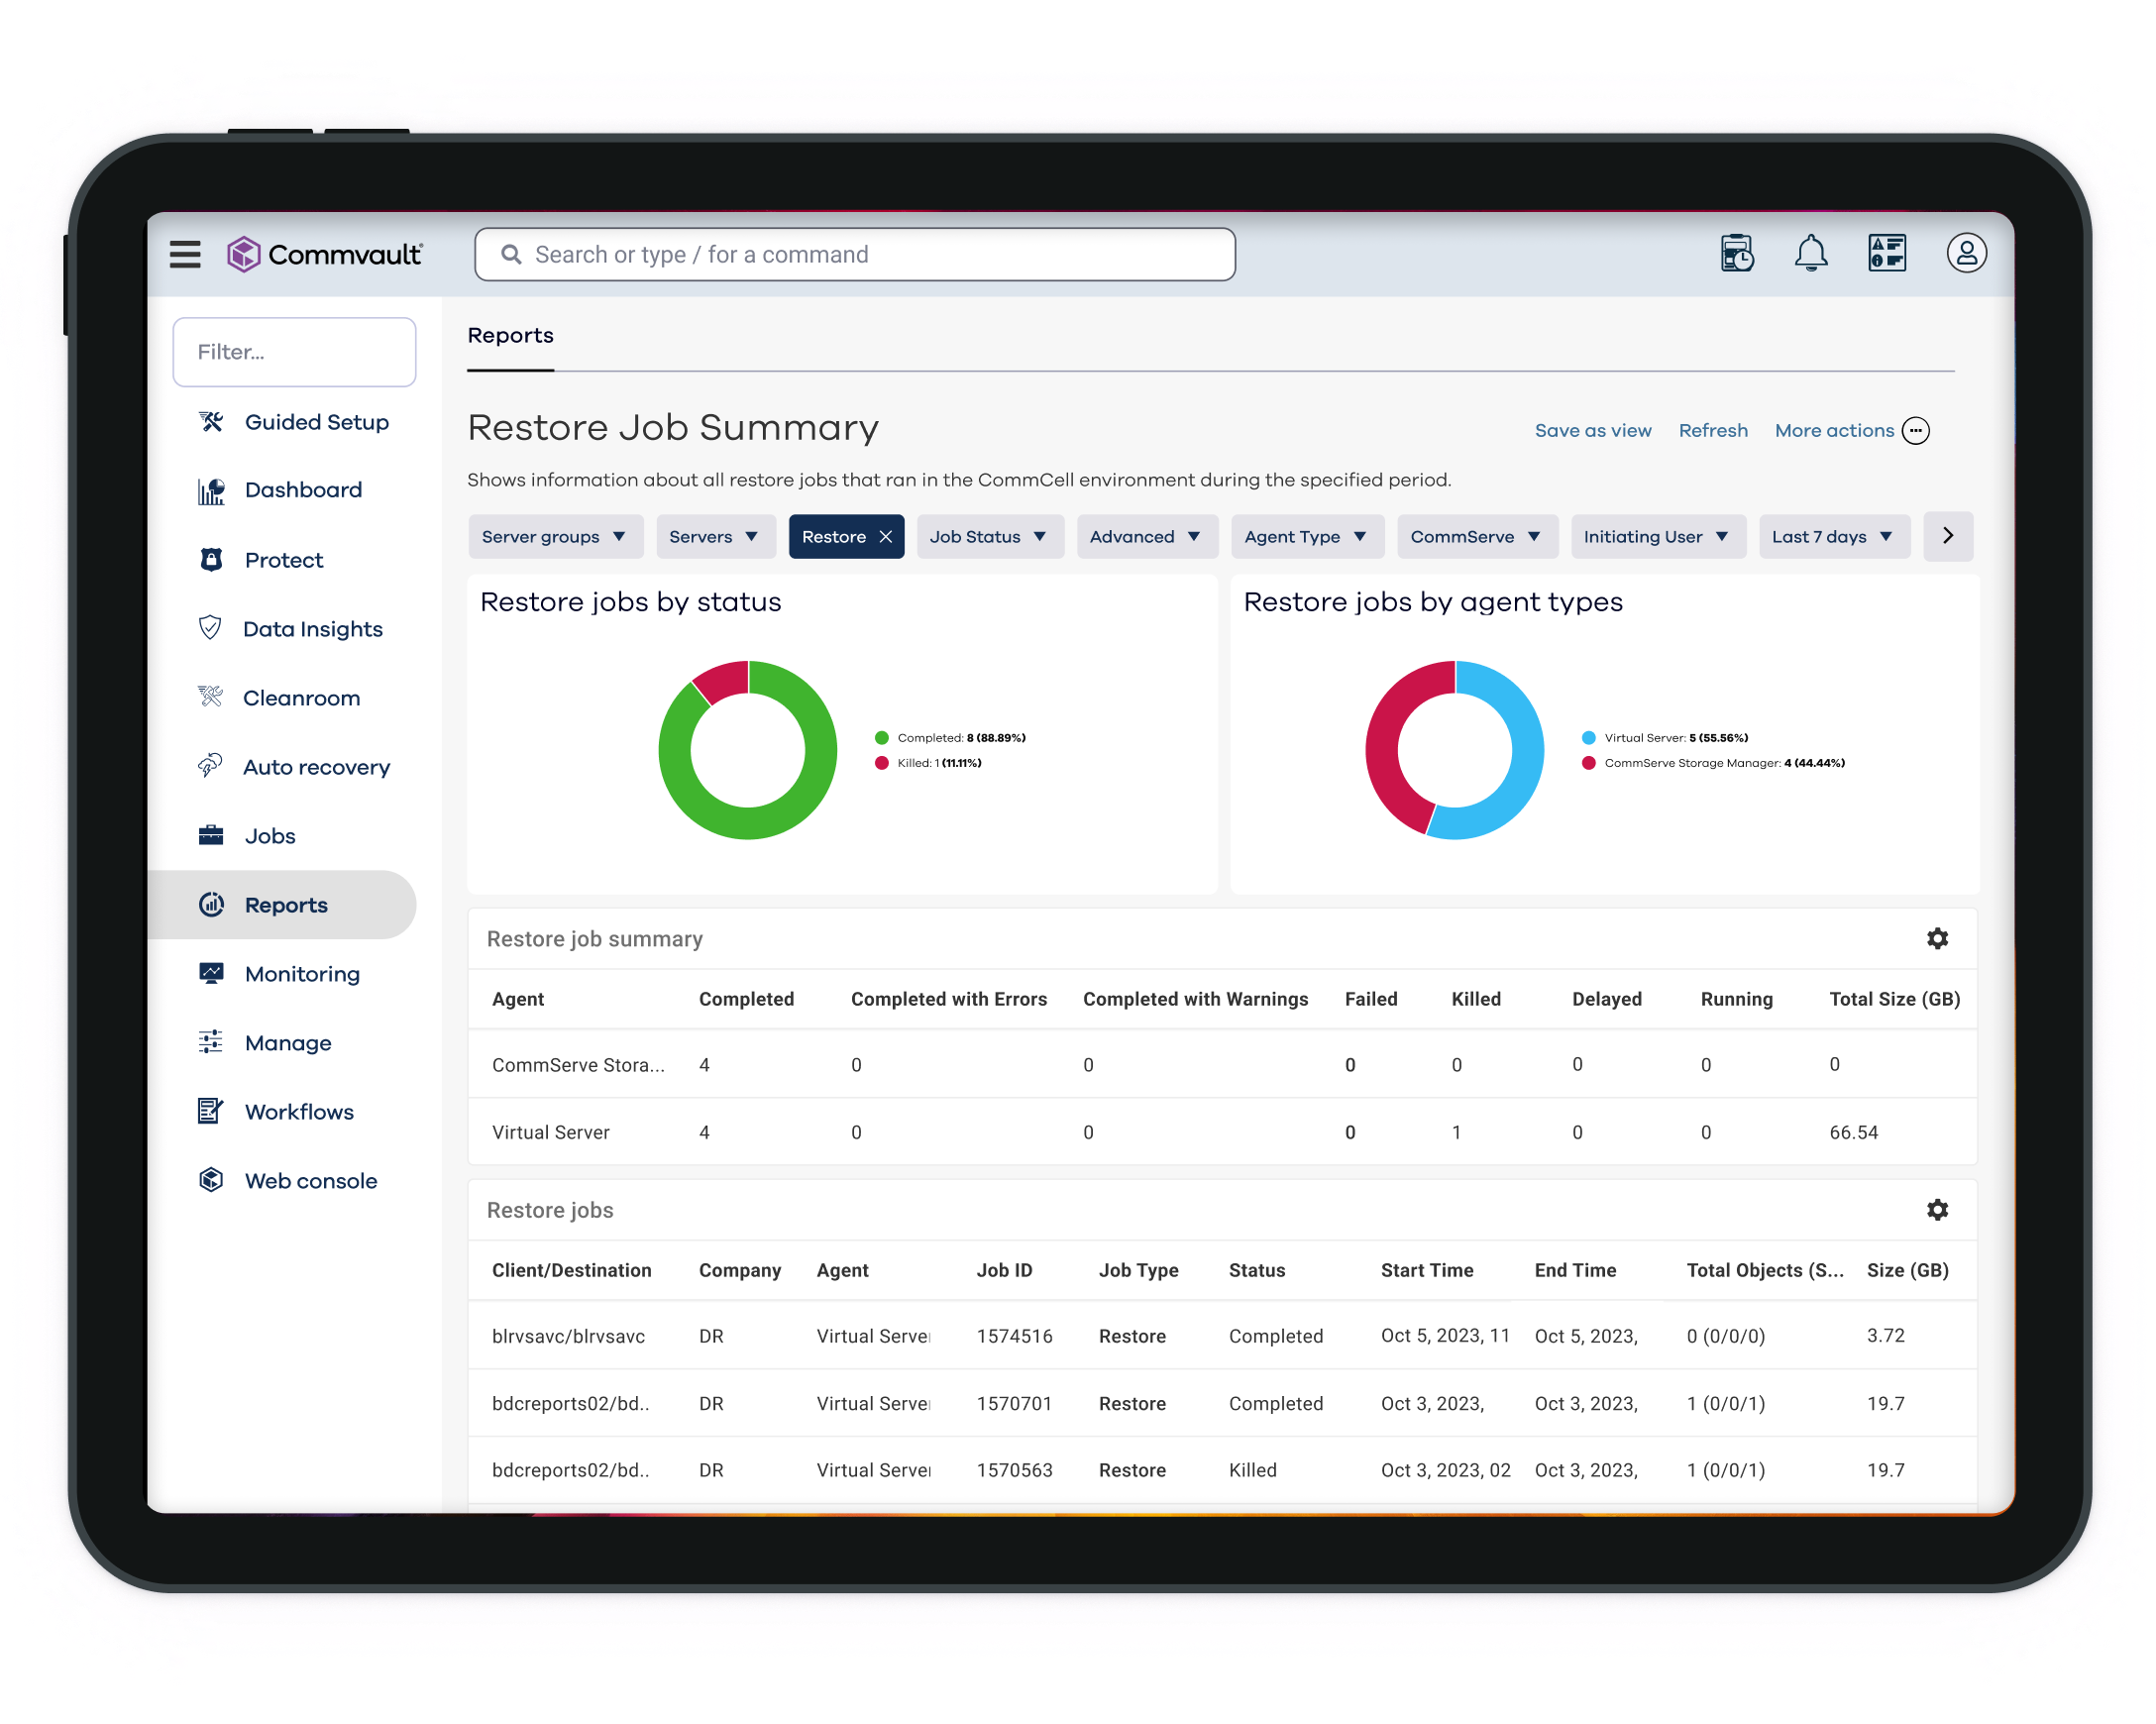Select the blrvsavc/blrvsavc client cell
This screenshot has width=2156, height=1724.
pyautogui.click(x=568, y=1336)
